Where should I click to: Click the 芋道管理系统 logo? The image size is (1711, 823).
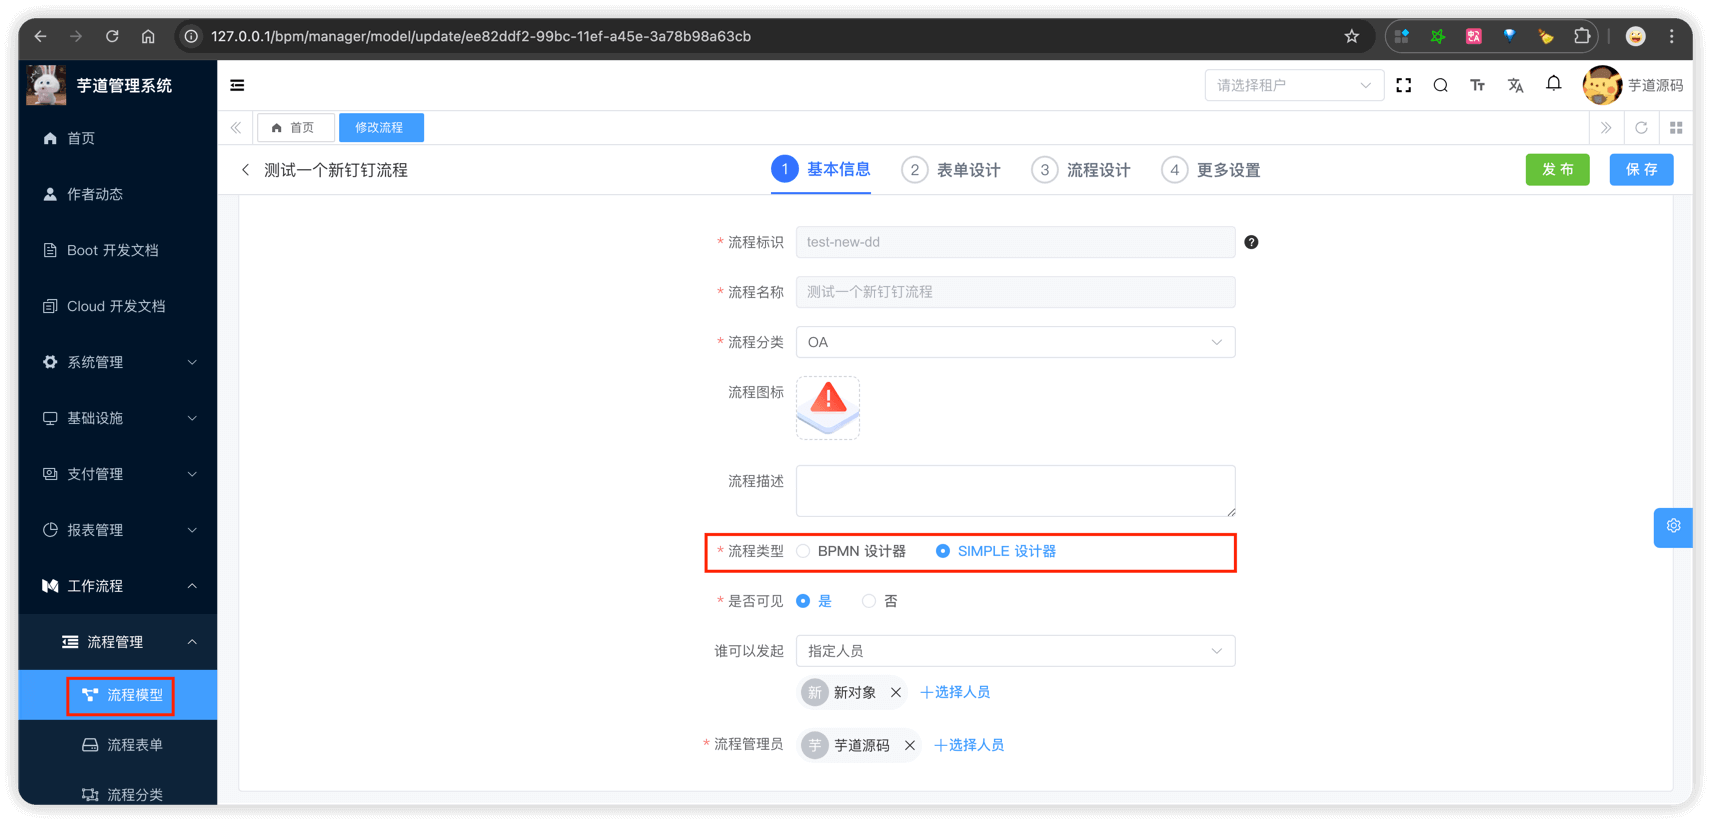coord(46,85)
